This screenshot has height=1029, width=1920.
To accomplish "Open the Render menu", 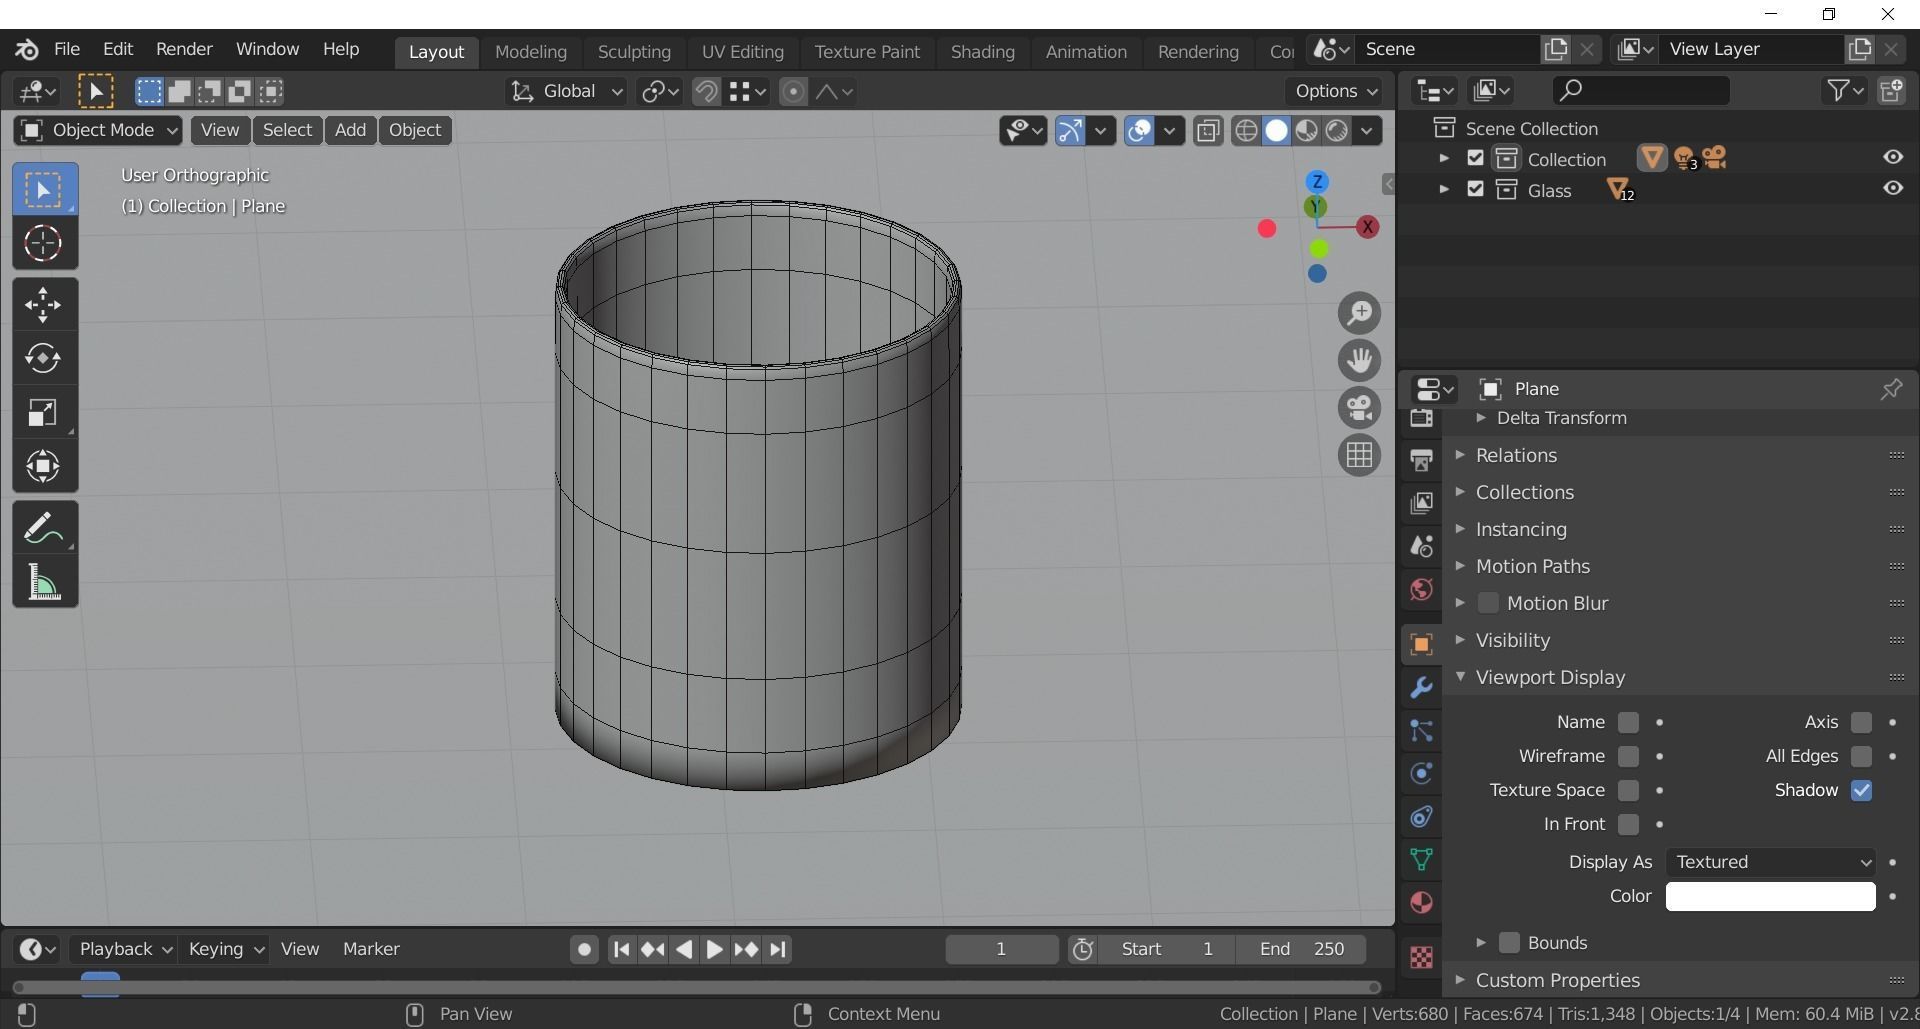I will [x=184, y=49].
